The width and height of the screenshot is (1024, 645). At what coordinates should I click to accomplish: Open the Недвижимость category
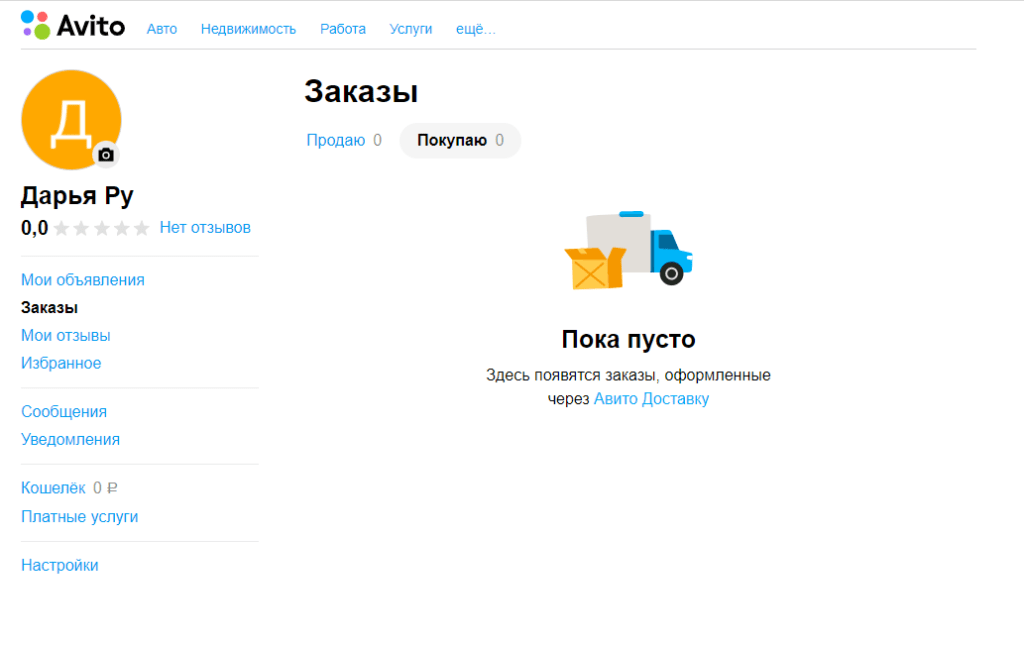[x=248, y=29]
